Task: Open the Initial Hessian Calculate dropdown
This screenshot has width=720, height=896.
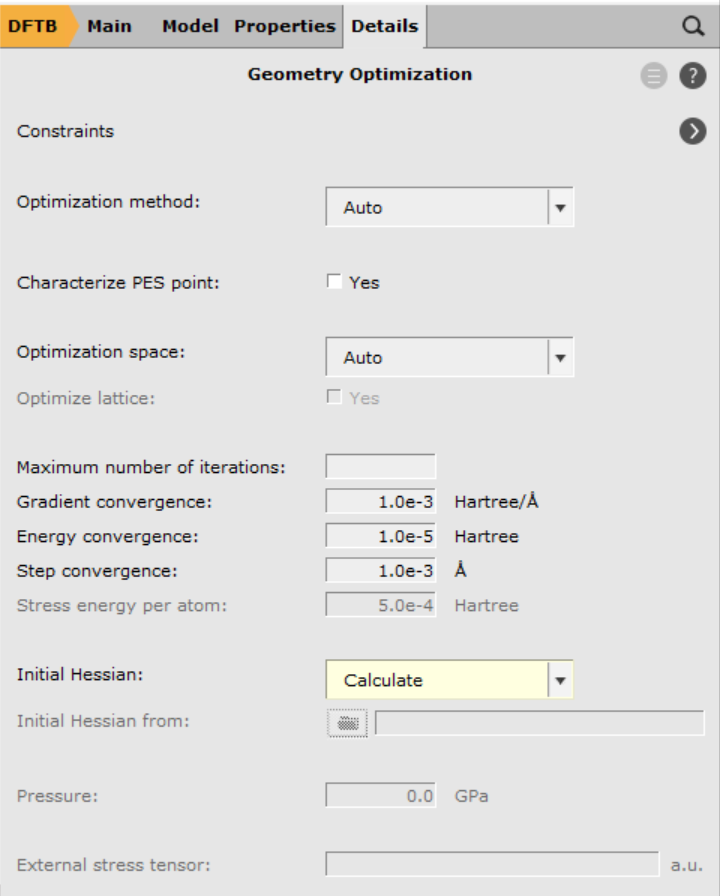Action: point(449,679)
